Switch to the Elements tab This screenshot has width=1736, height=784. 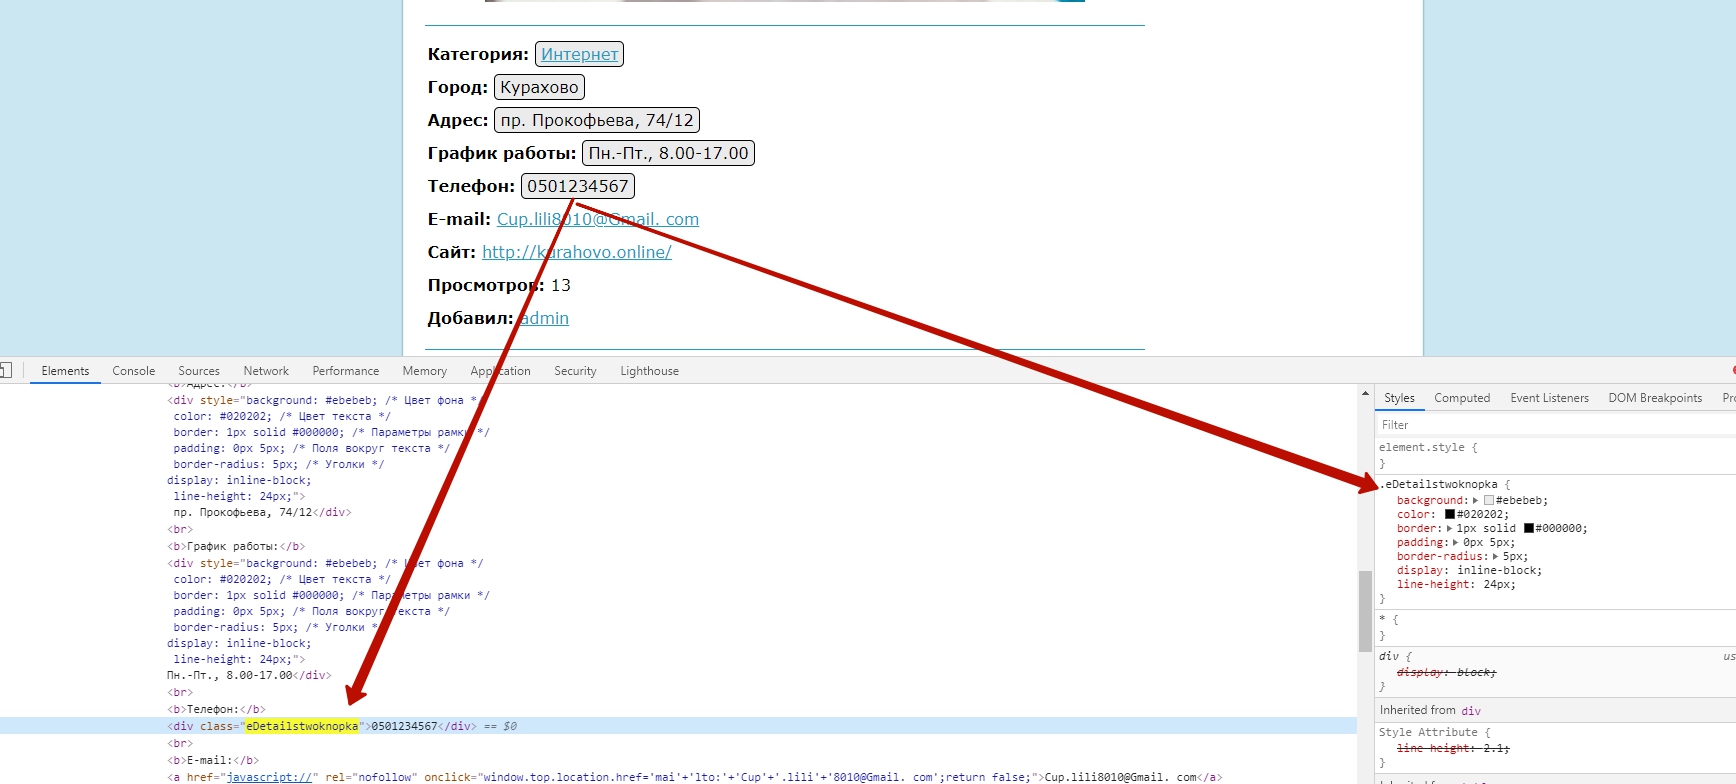pos(65,371)
